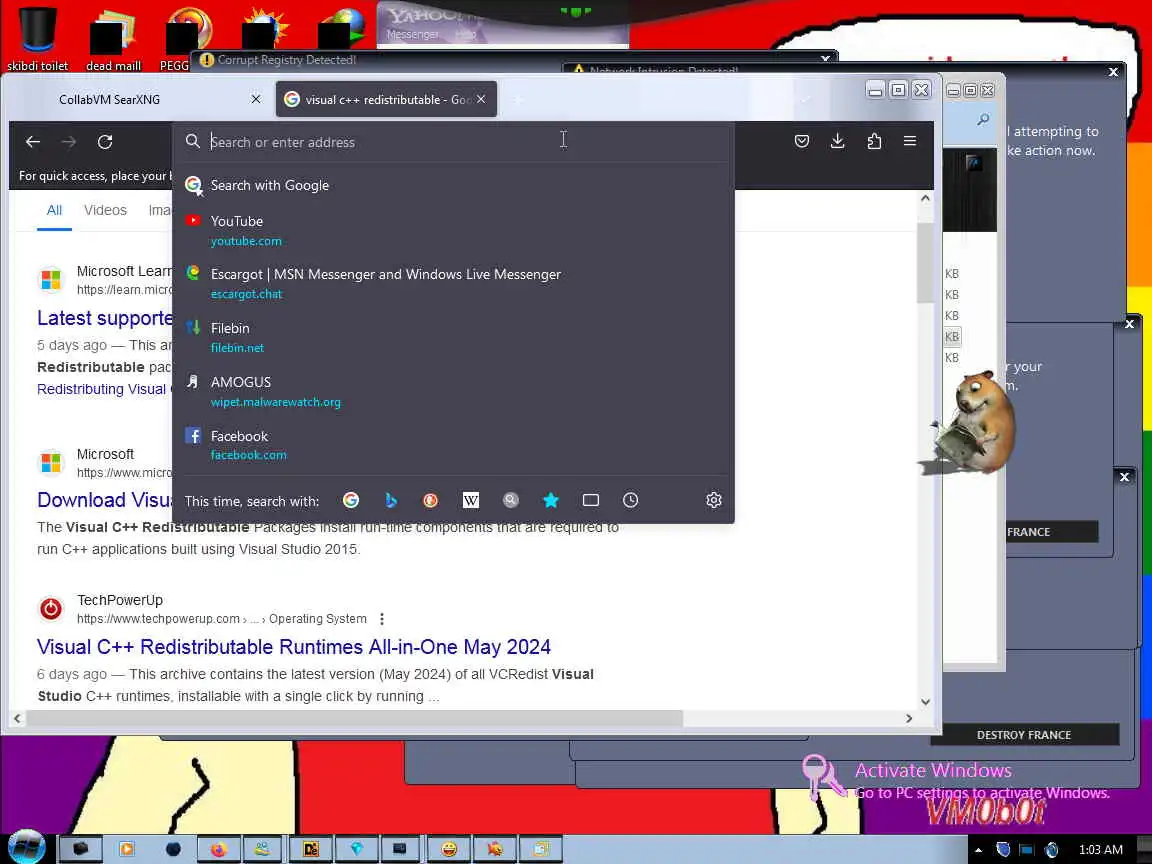Image resolution: width=1152 pixels, height=864 pixels.
Task: Pick the AMOGUS wipet.malwarewatch.org suggestion
Action: tap(453, 391)
